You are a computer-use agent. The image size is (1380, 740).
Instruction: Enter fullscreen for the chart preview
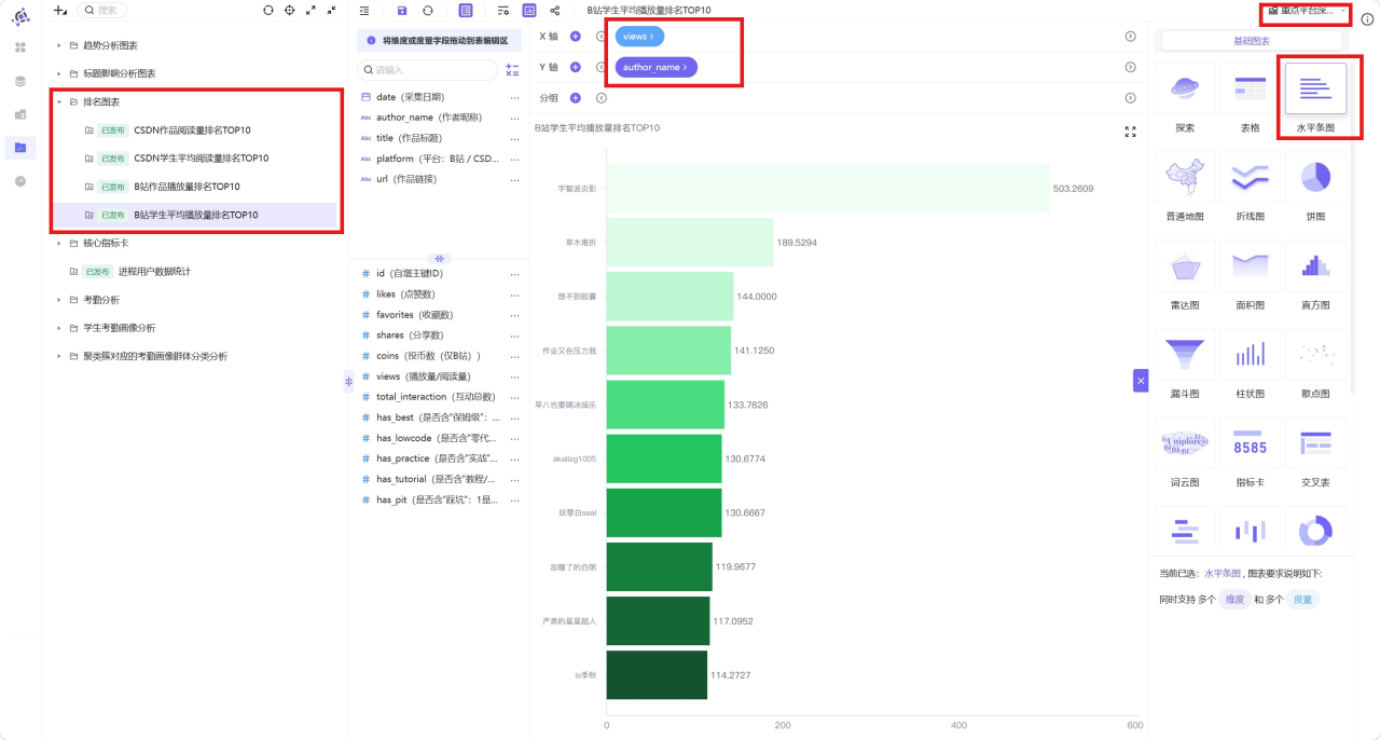pyautogui.click(x=1130, y=131)
